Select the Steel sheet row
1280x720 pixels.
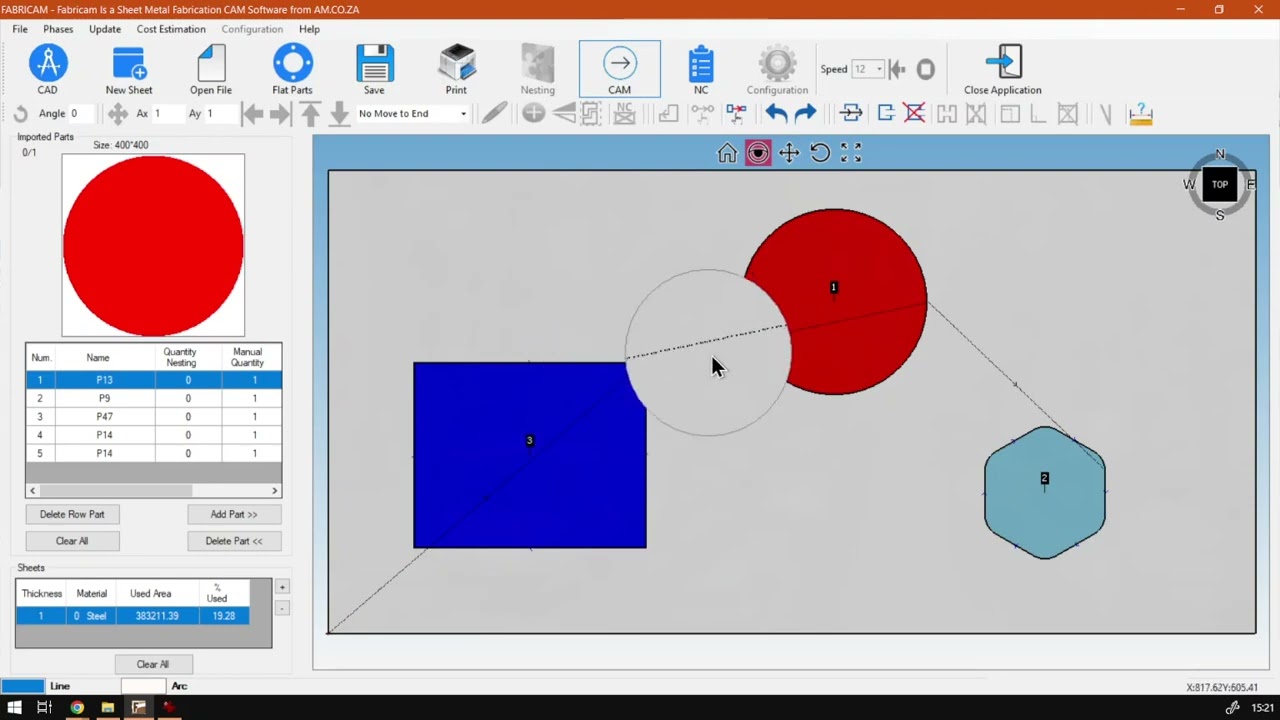point(133,616)
